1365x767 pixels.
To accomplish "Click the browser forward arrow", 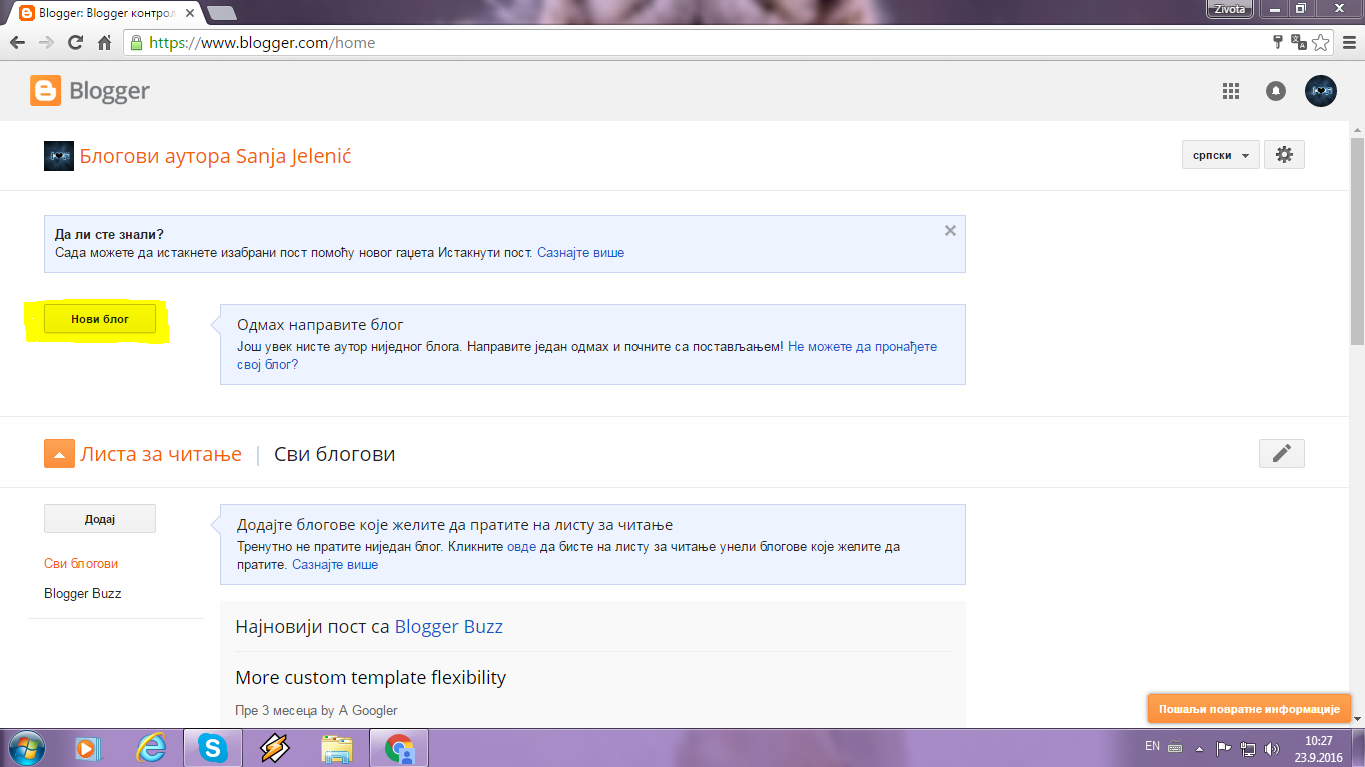I will pyautogui.click(x=46, y=43).
